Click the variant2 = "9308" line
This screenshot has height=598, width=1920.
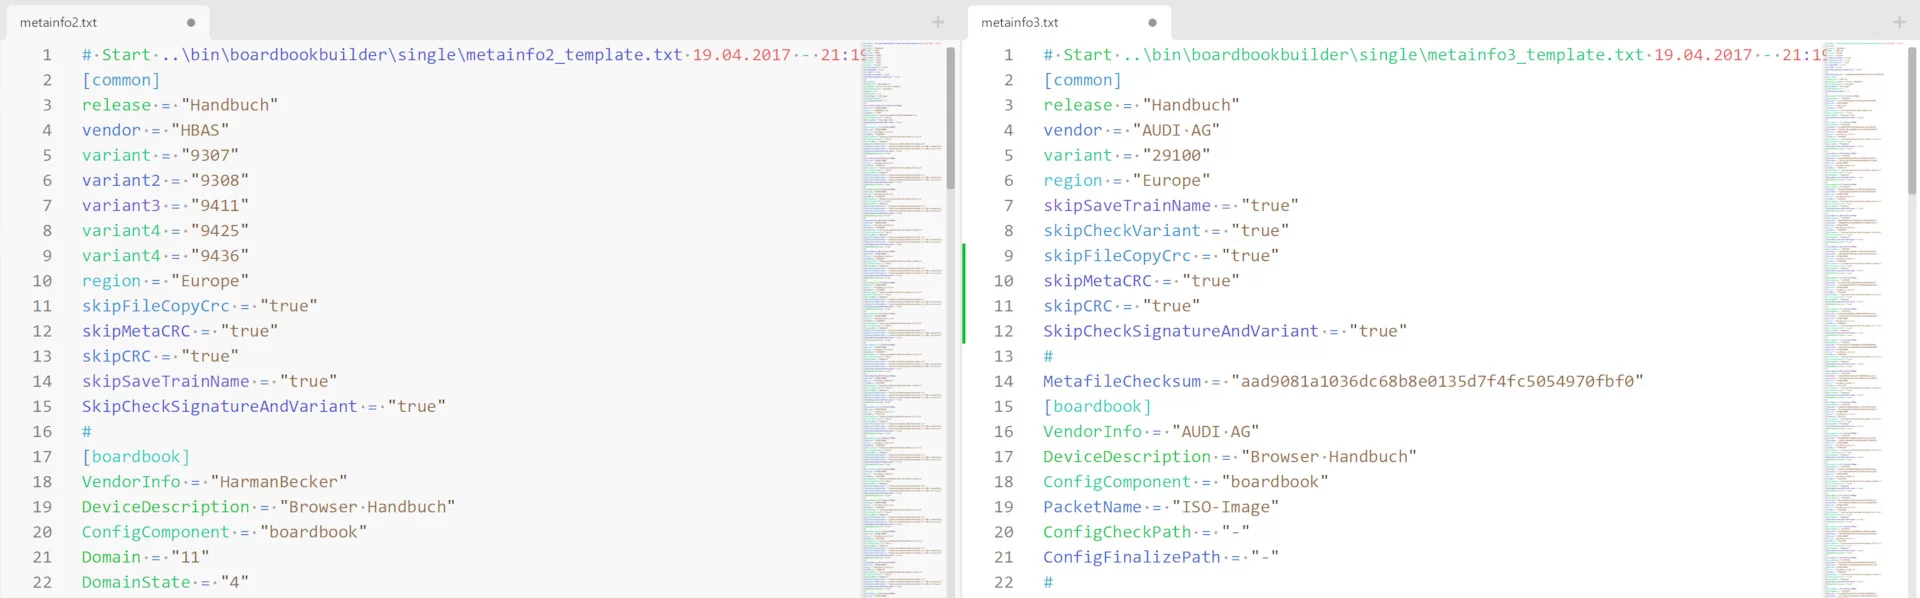165,180
